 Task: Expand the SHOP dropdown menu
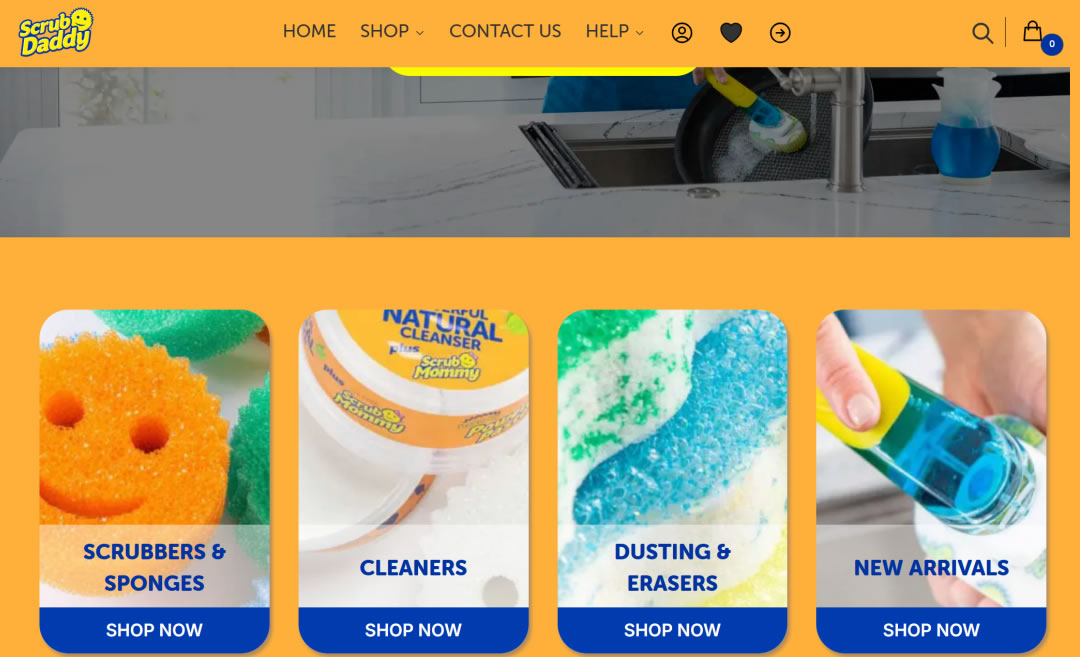392,31
